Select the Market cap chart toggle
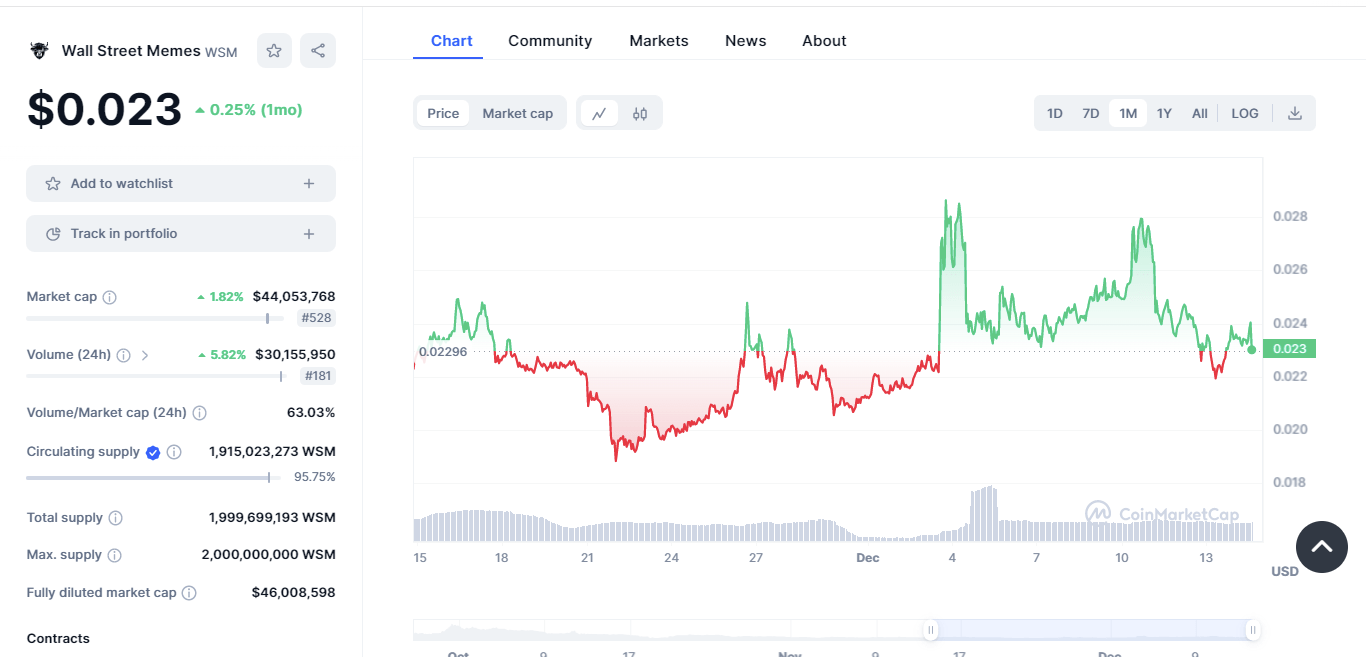Image resolution: width=1366 pixels, height=657 pixels. pyautogui.click(x=518, y=113)
